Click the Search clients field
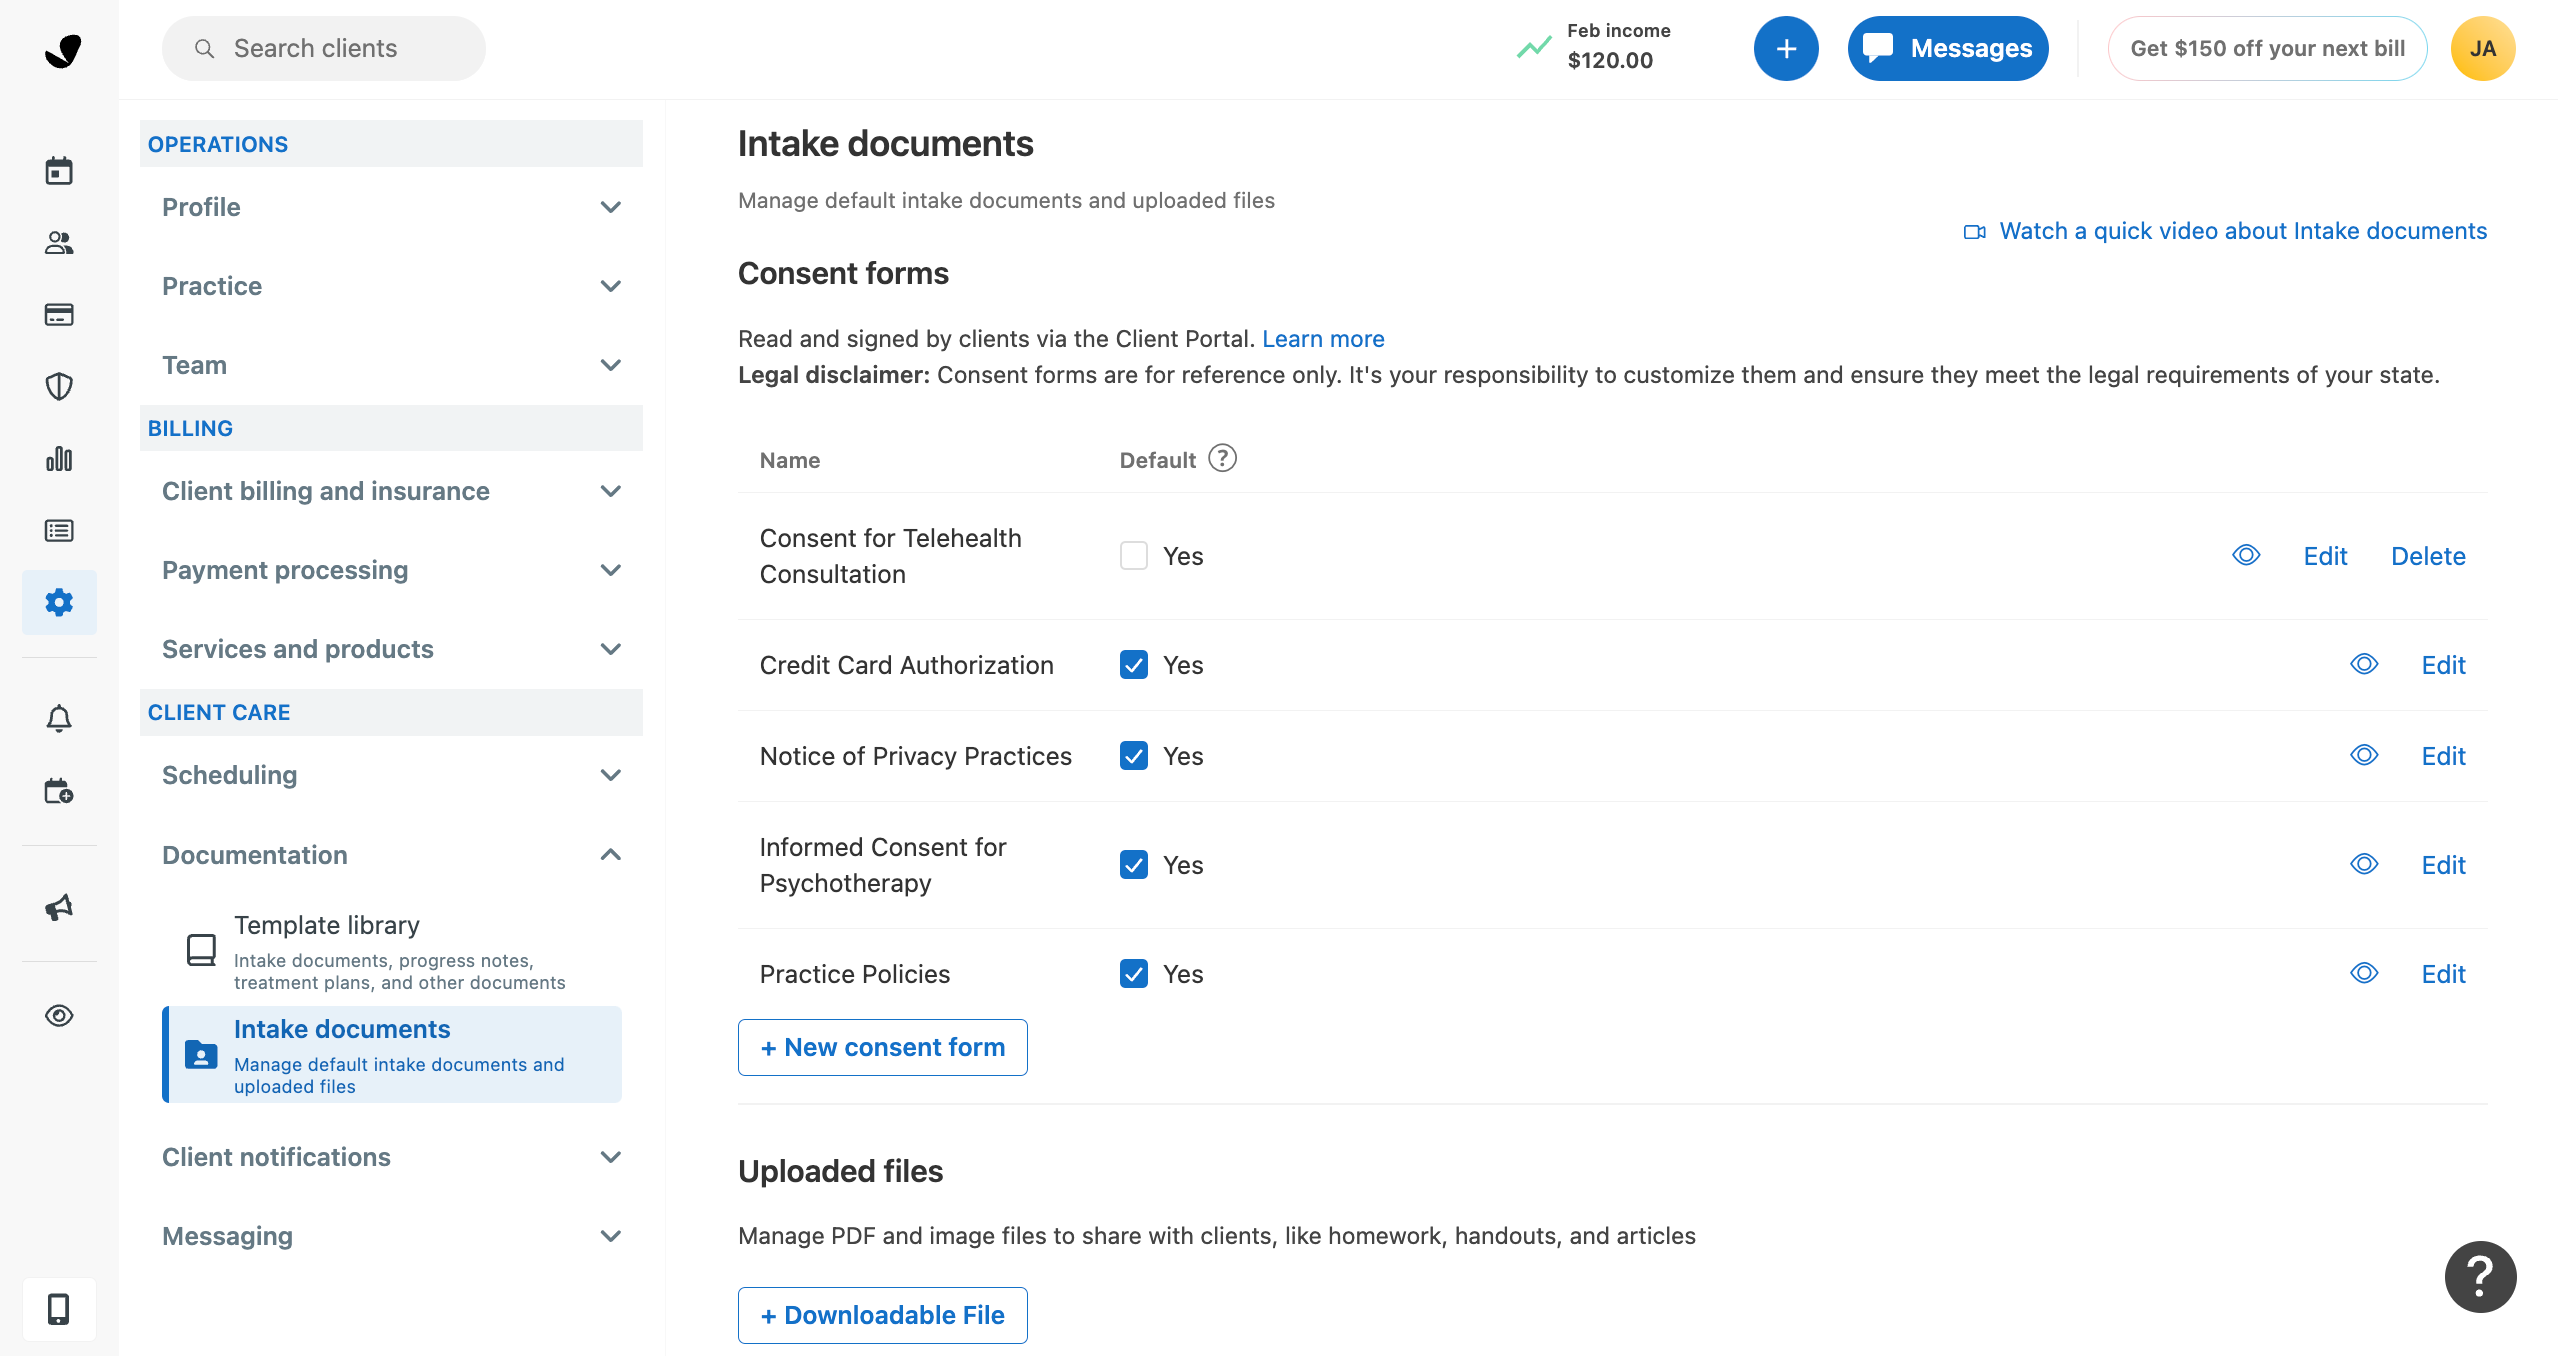This screenshot has width=2558, height=1356. click(x=324, y=48)
